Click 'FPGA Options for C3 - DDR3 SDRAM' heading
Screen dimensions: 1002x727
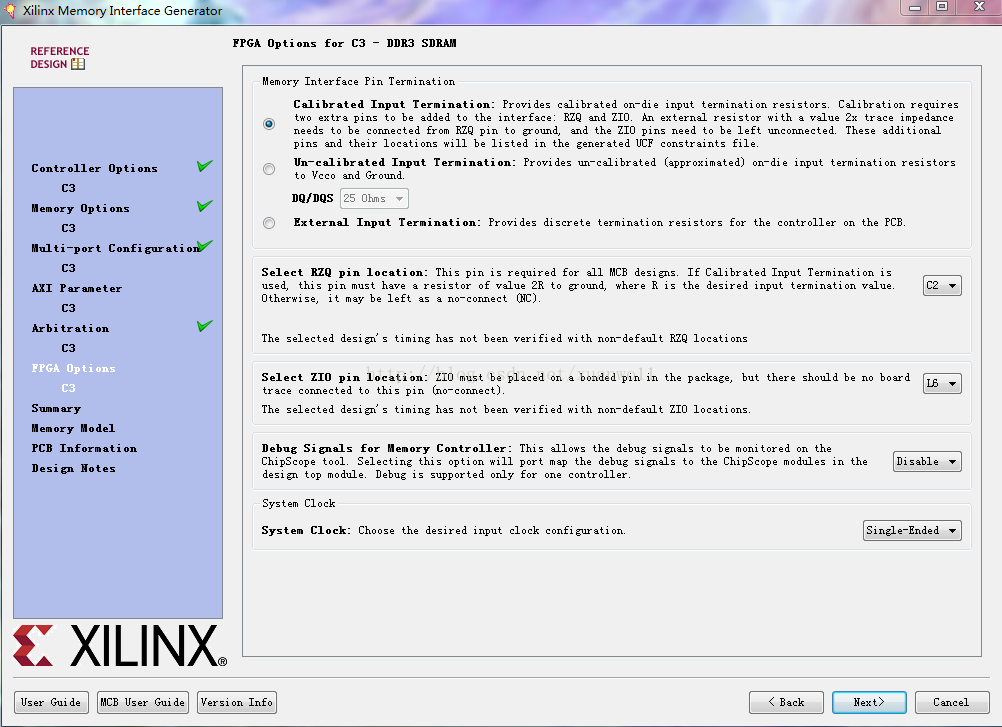pyautogui.click(x=344, y=43)
